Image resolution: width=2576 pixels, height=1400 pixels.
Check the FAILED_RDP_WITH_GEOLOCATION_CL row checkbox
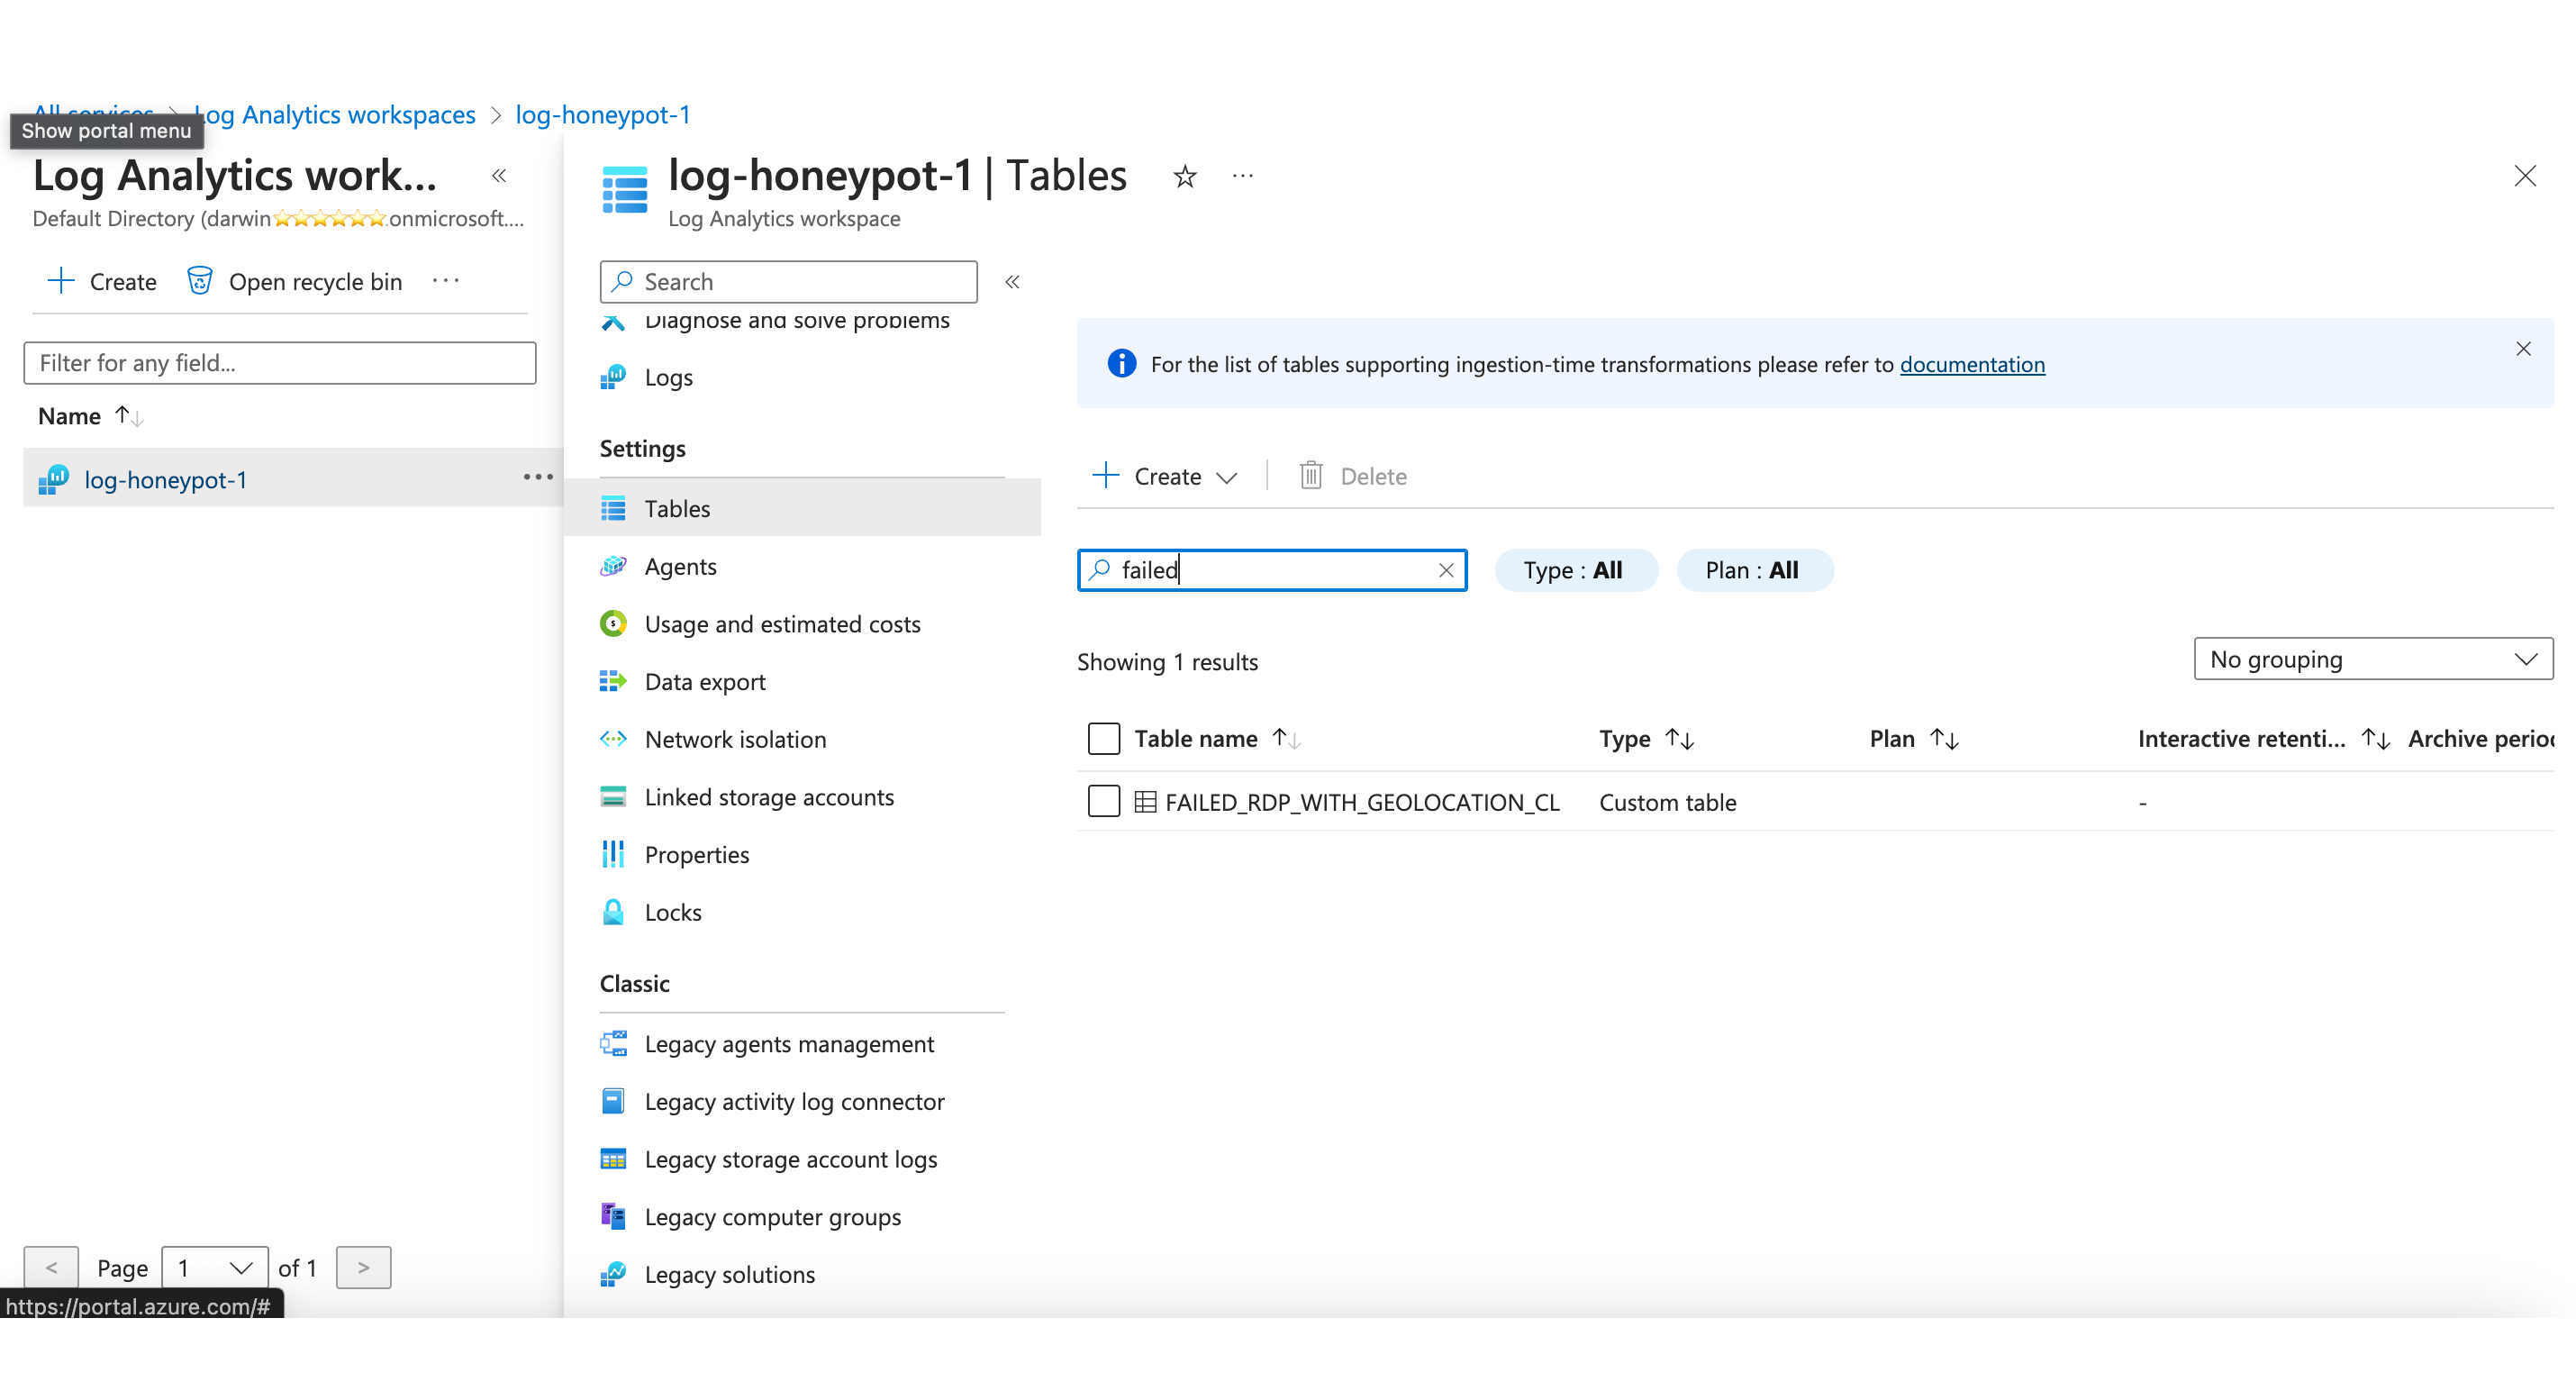tap(1103, 801)
